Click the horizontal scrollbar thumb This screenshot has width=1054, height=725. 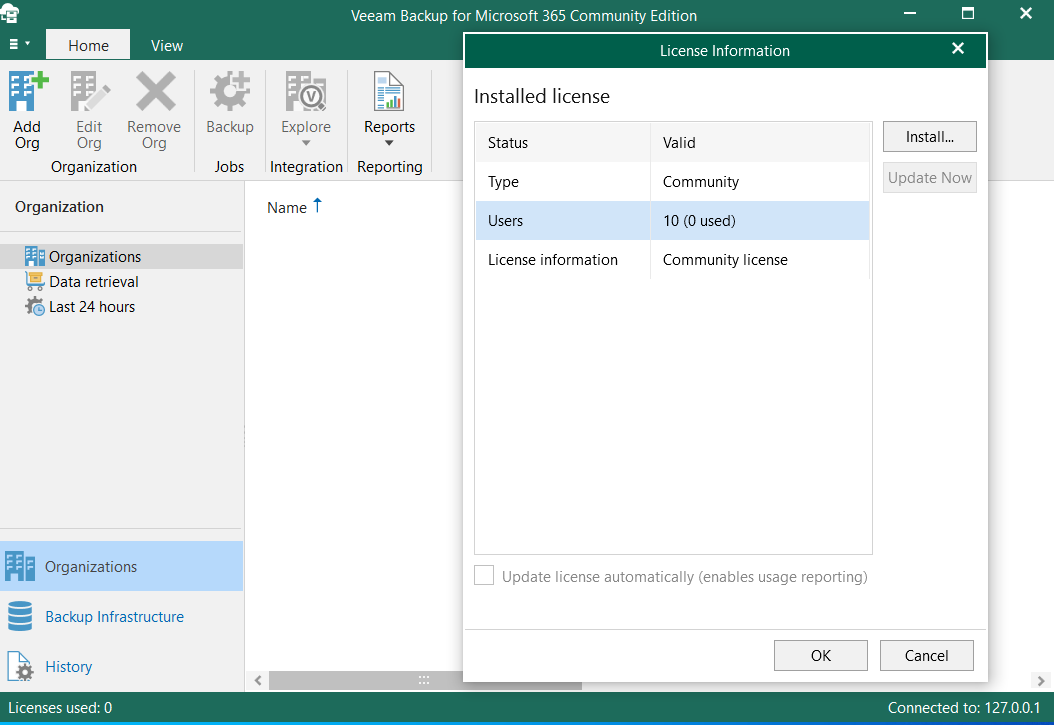(x=425, y=681)
